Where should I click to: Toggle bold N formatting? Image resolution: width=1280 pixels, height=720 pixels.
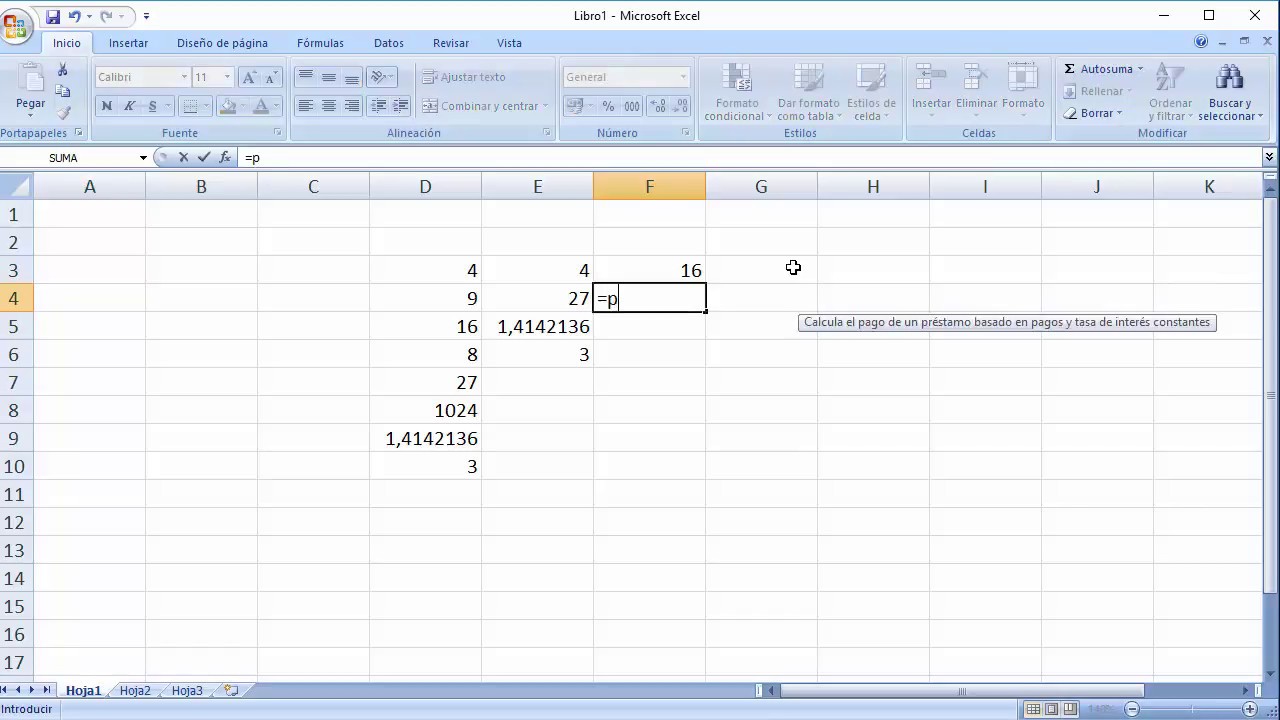(x=107, y=106)
